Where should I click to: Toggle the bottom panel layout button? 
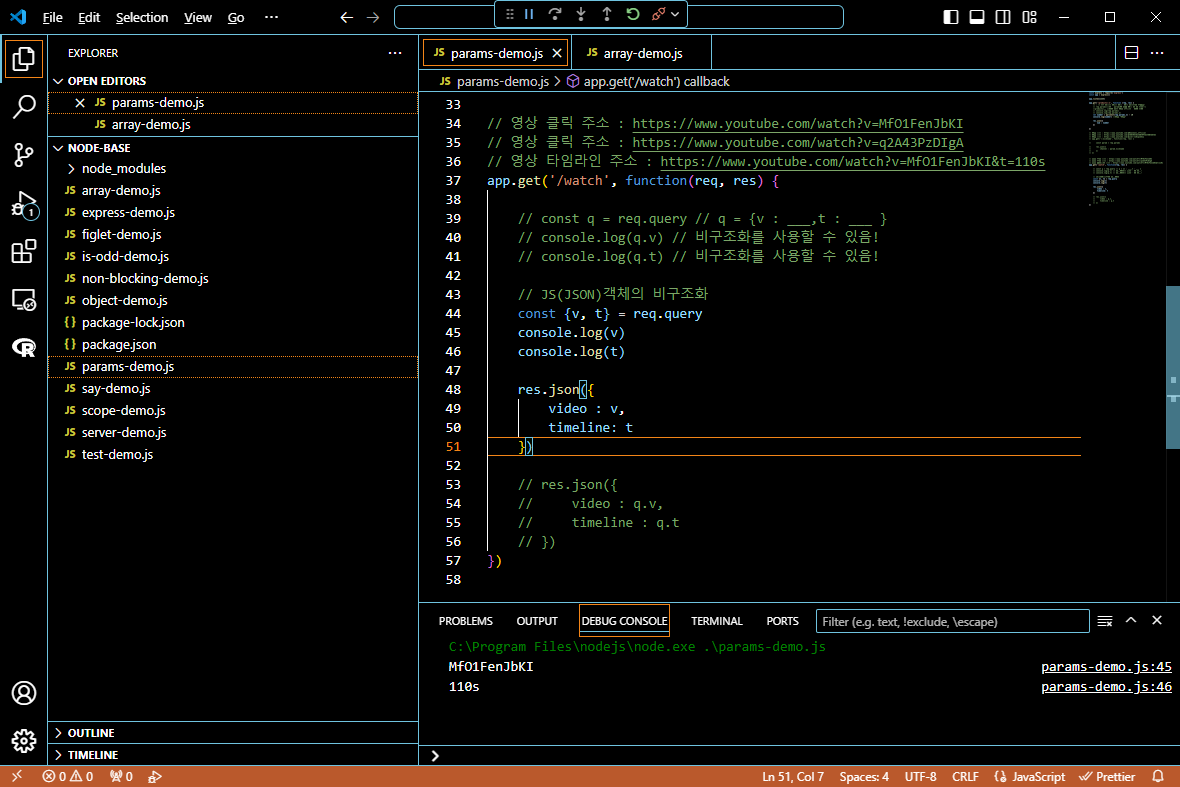pyautogui.click(x=977, y=17)
